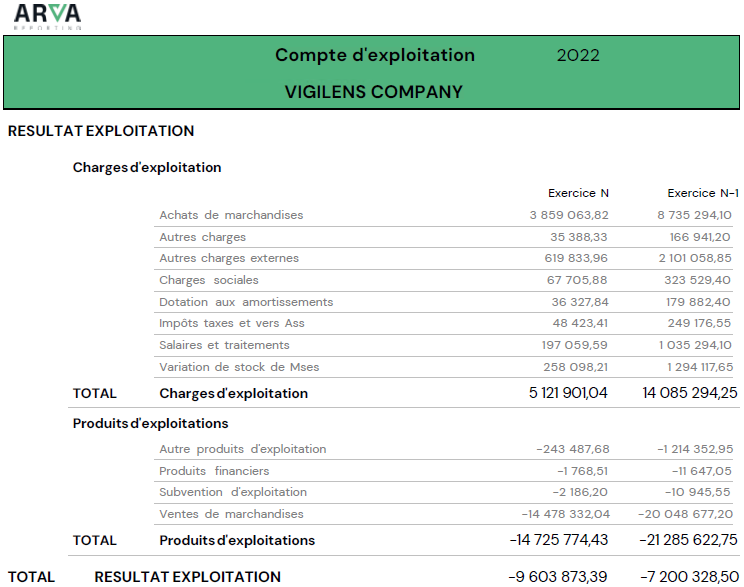This screenshot has width=744, height=587.
Task: Click the Charges sociales row label
Action: coord(209,280)
